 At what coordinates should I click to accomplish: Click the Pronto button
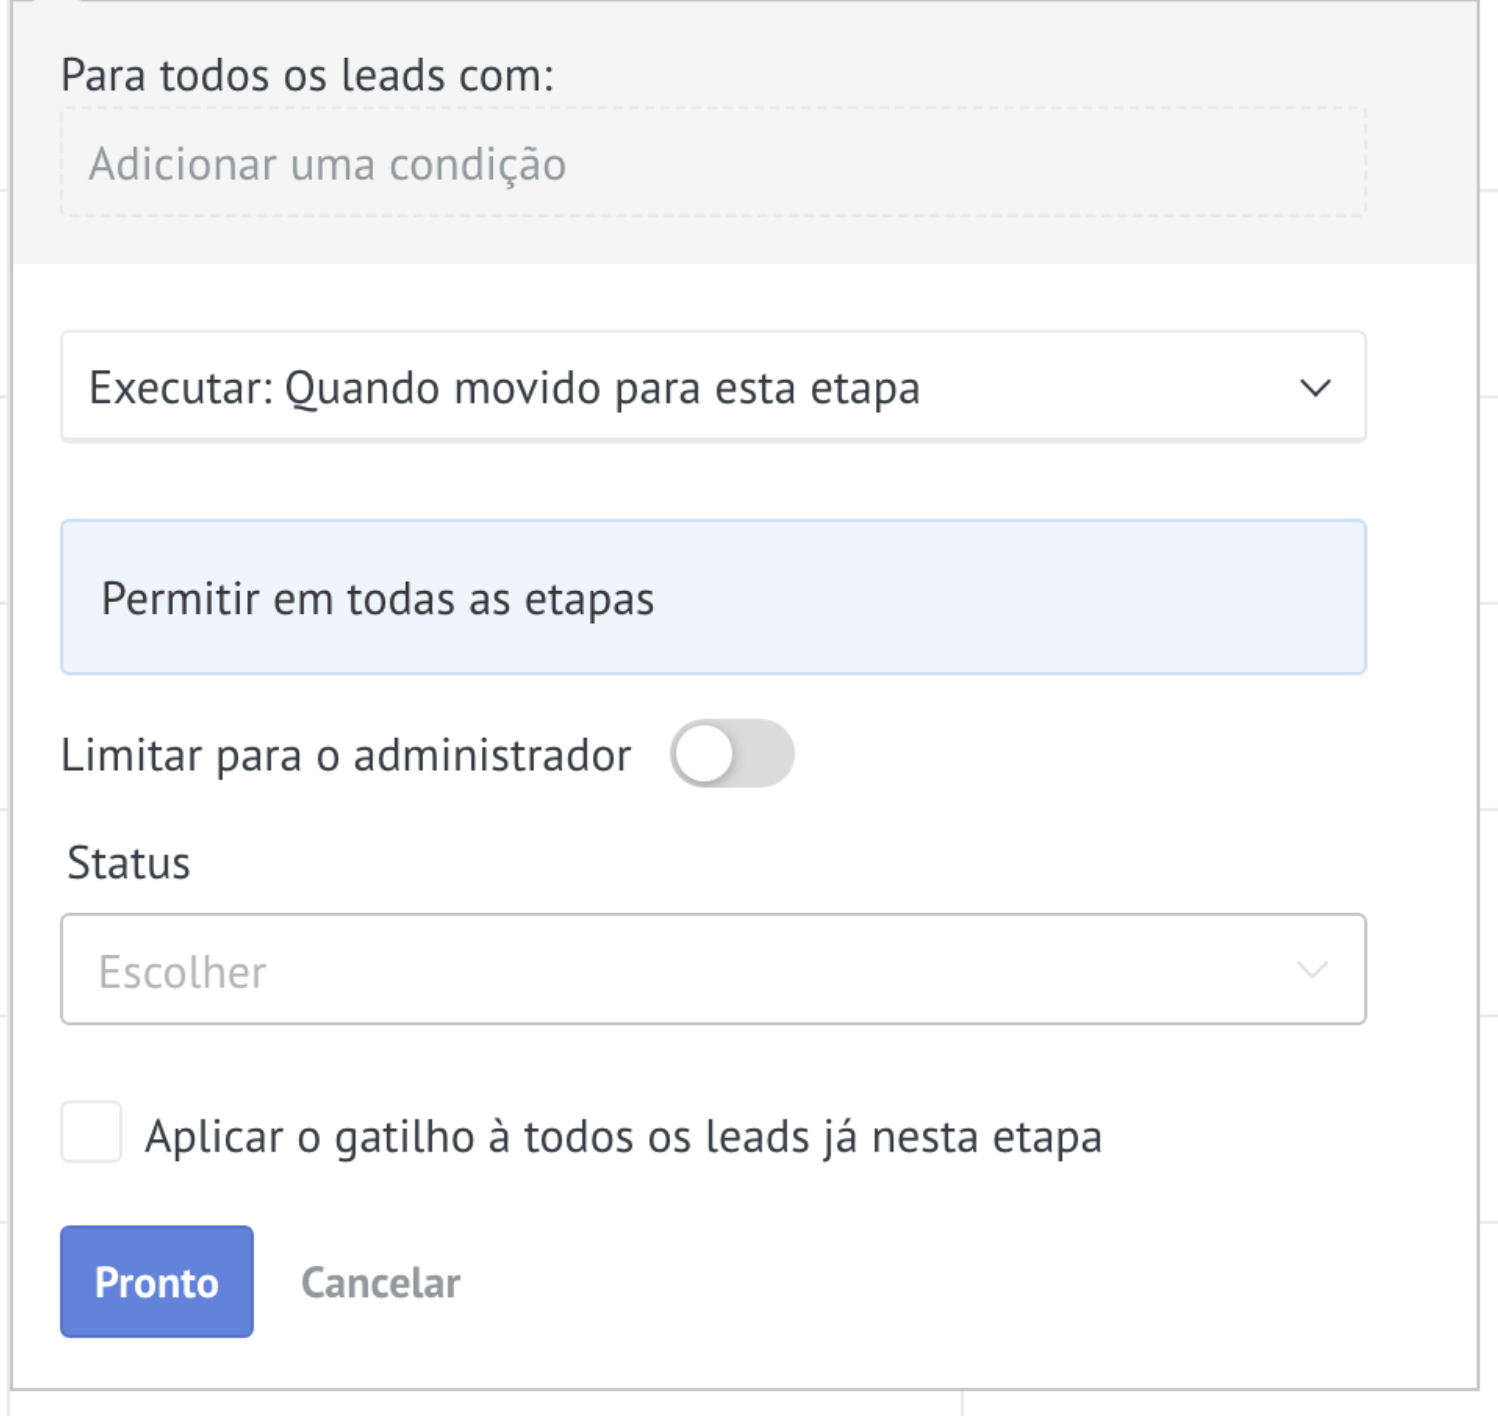click(157, 1282)
